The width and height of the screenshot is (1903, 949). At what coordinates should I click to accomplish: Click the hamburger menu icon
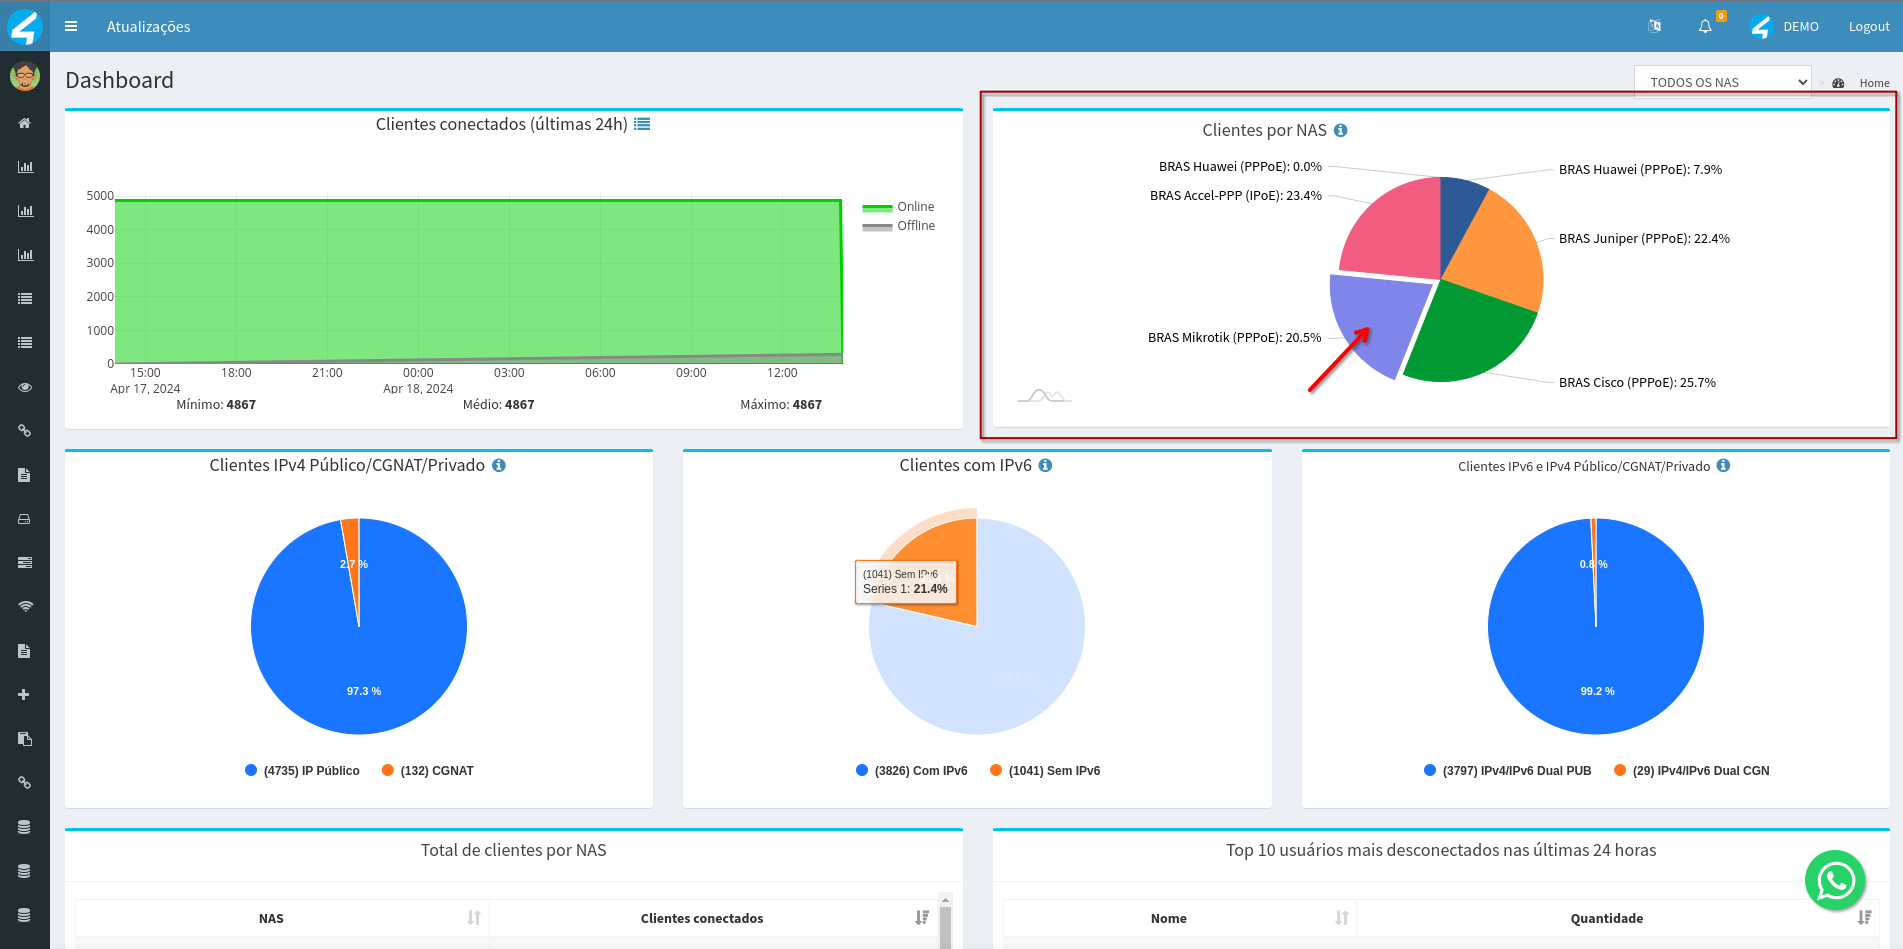tap(71, 26)
